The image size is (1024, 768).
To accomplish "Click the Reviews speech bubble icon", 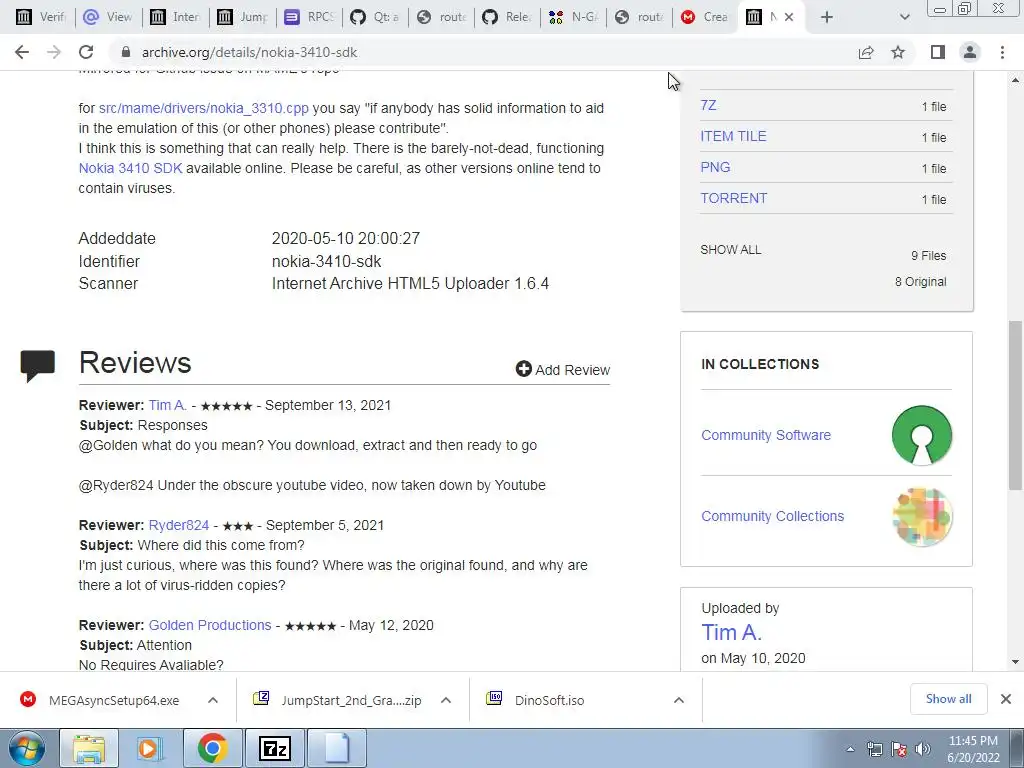I will (x=38, y=366).
